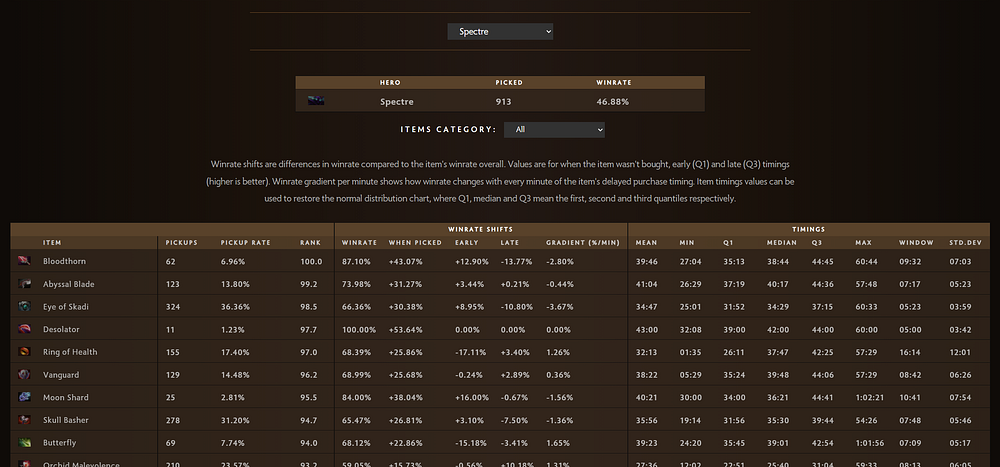Click Moon Shard's 1:02:21 max timing

[868, 397]
